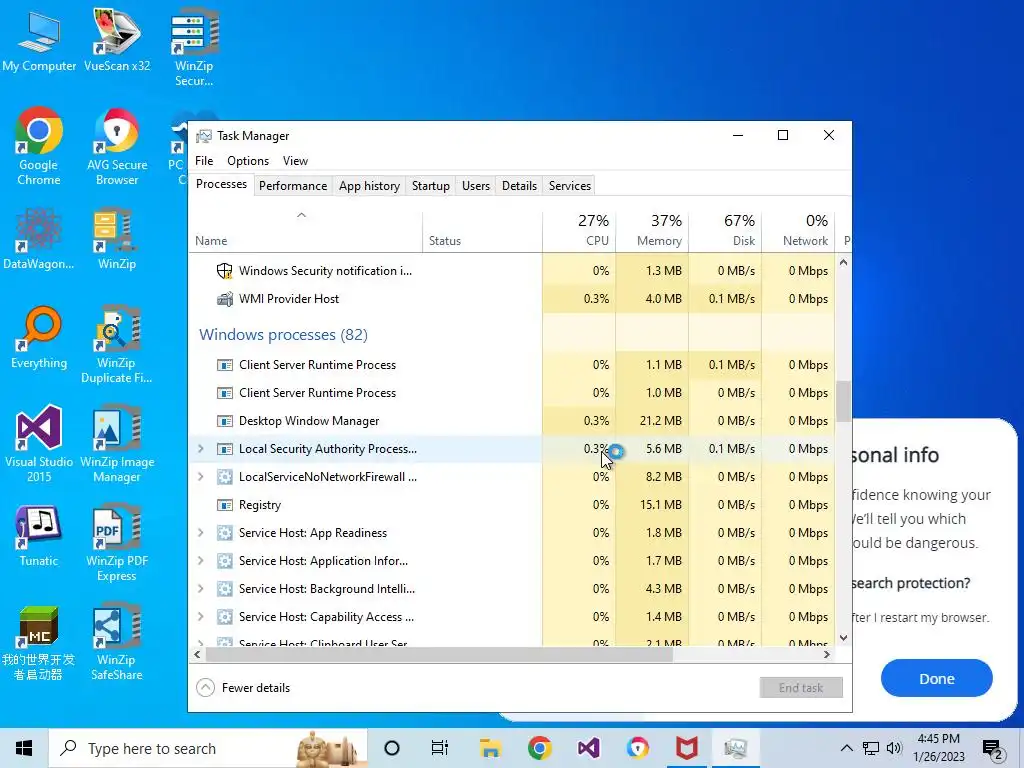The width and height of the screenshot is (1024, 768).
Task: Sort processes by Disk column header
Action: [x=726, y=231]
